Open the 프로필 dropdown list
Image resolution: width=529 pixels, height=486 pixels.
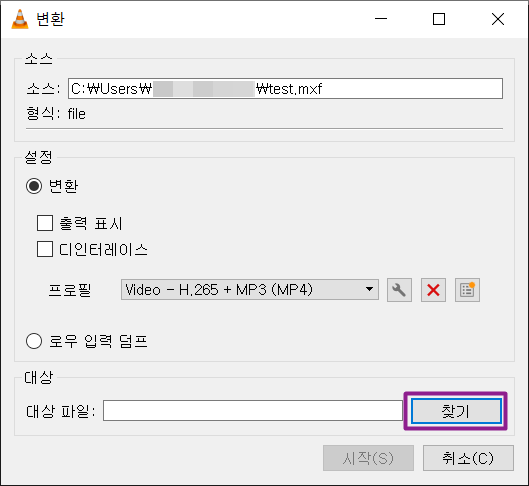pyautogui.click(x=250, y=289)
